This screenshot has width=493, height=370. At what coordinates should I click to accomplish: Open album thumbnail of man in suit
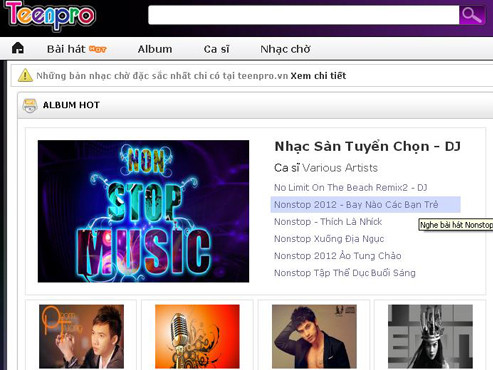[x=81, y=336]
